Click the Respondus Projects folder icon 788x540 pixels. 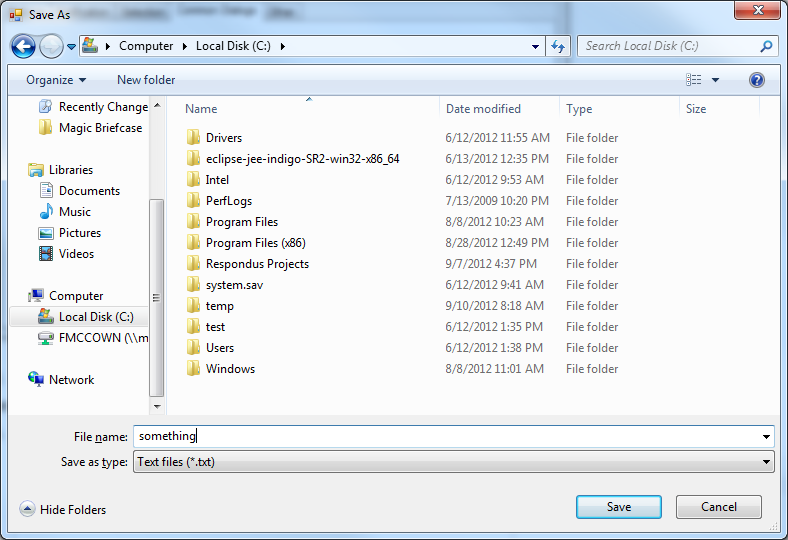coord(193,264)
